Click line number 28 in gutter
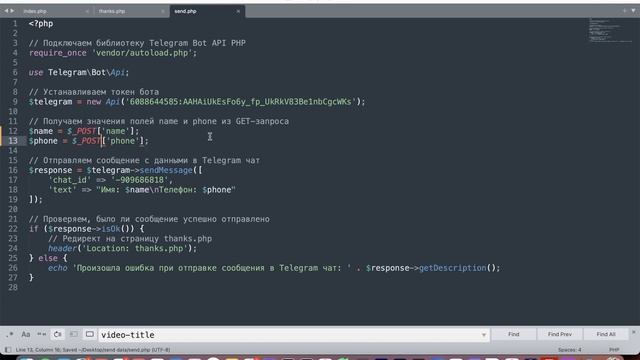Viewport: 640px width, 360px height. (x=13, y=287)
